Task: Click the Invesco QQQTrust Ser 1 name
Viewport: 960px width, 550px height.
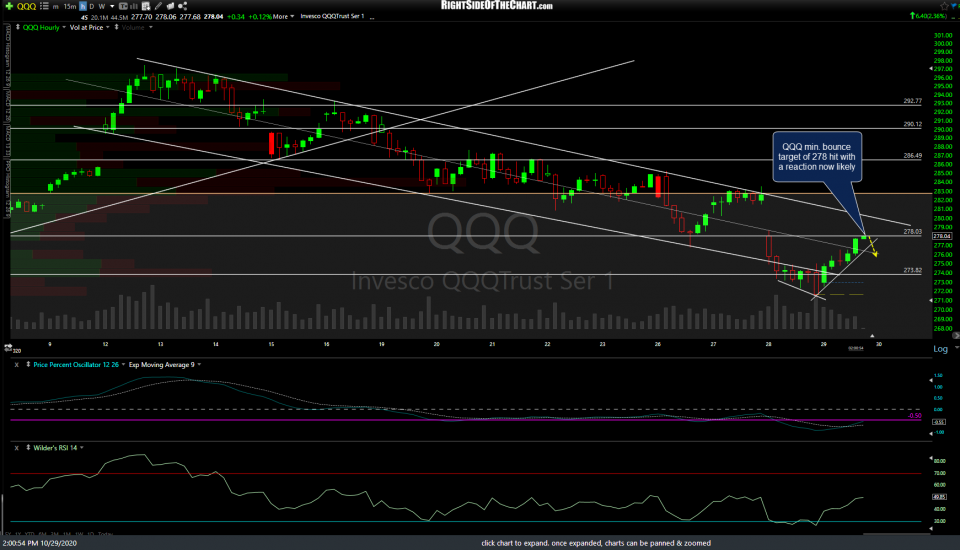Action: pos(332,17)
